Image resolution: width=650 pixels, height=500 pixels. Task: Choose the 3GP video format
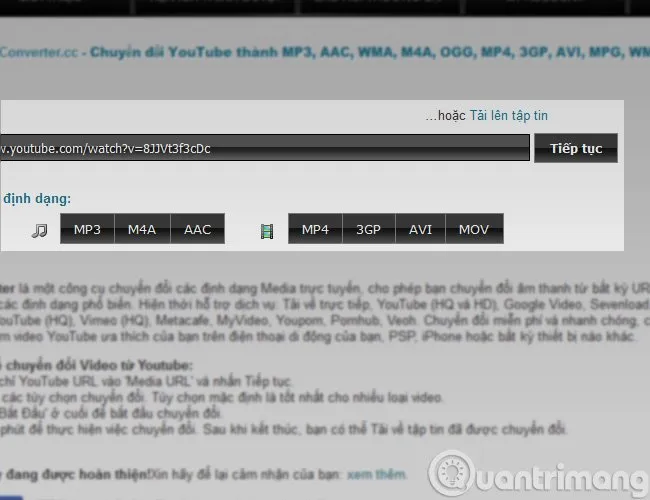coord(369,230)
